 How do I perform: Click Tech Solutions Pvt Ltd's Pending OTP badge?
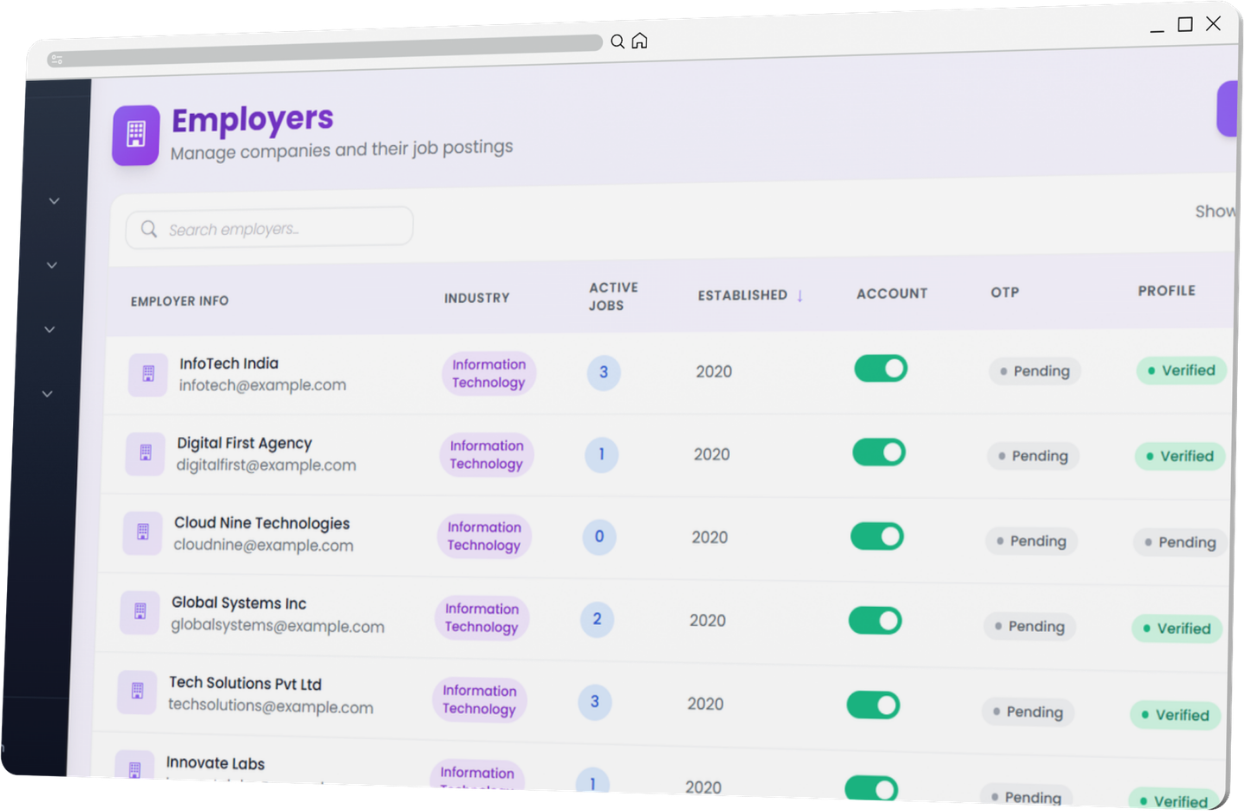1028,712
